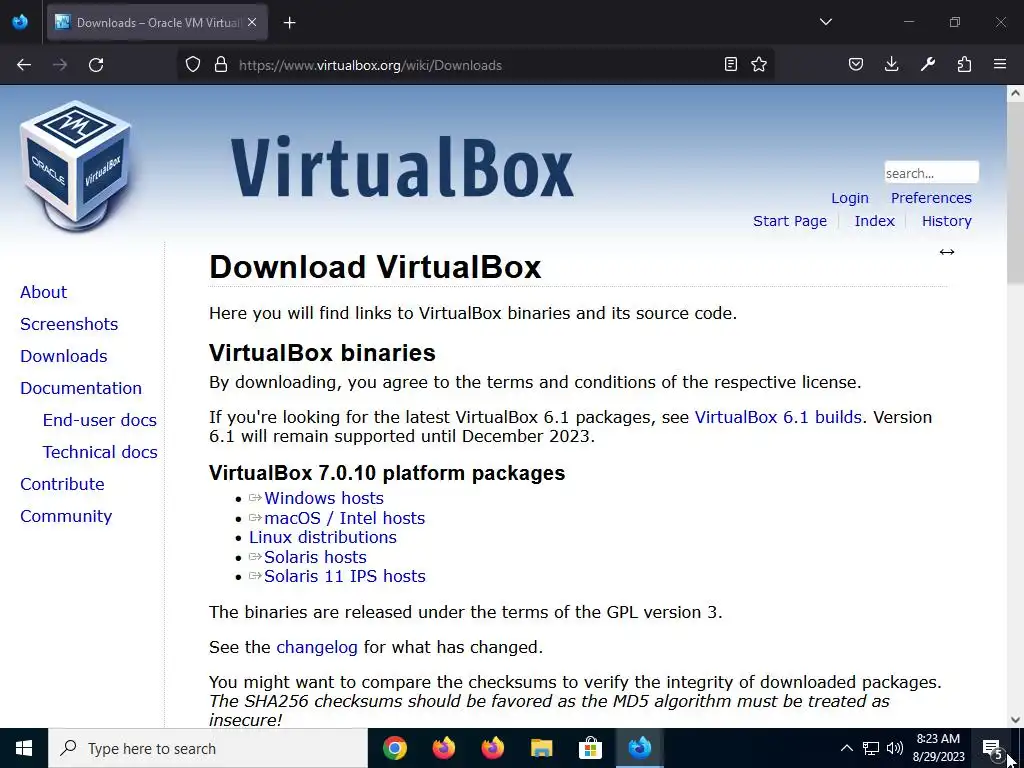Open the Extensions puzzle icon
The image size is (1024, 768).
coord(964,65)
